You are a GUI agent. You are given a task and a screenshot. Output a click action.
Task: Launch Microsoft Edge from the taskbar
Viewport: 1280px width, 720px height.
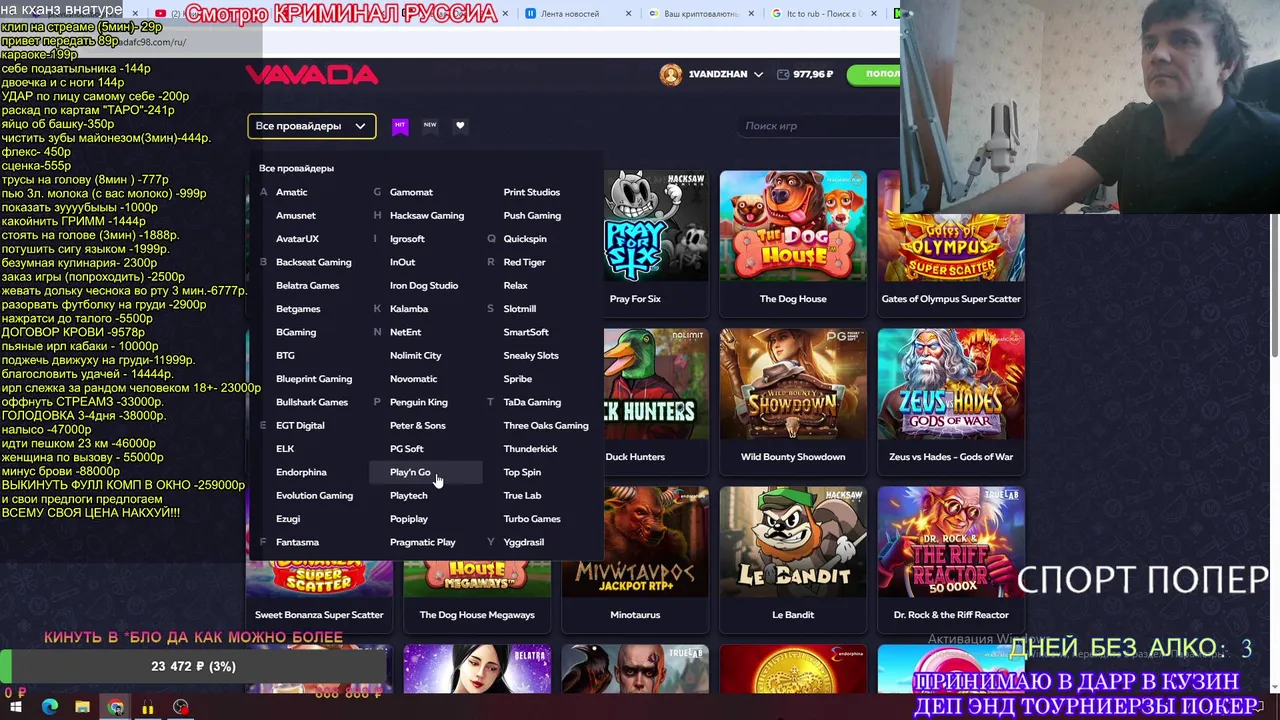tap(50, 707)
